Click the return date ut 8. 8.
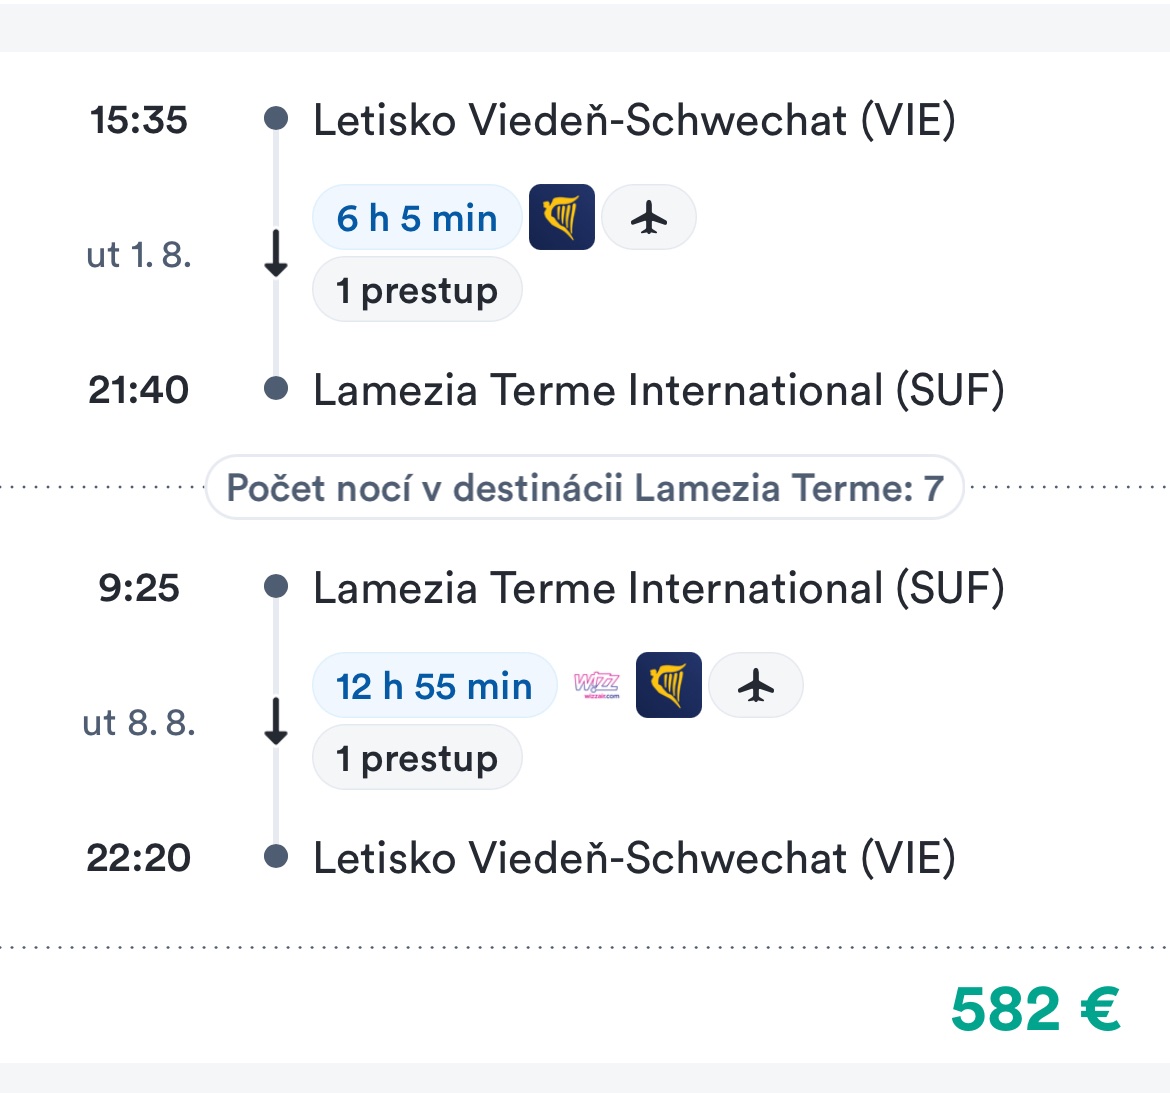 (x=139, y=722)
